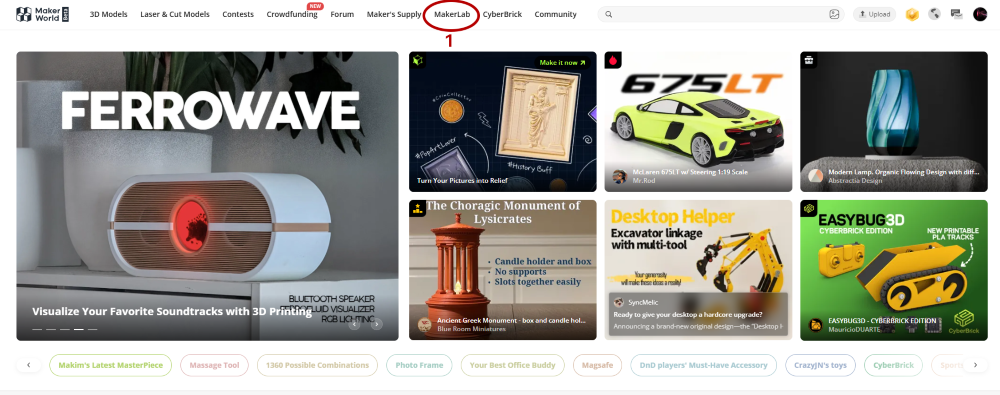Show previous slide in FERROWAVE banner
The width and height of the screenshot is (1000, 395).
pos(355,324)
